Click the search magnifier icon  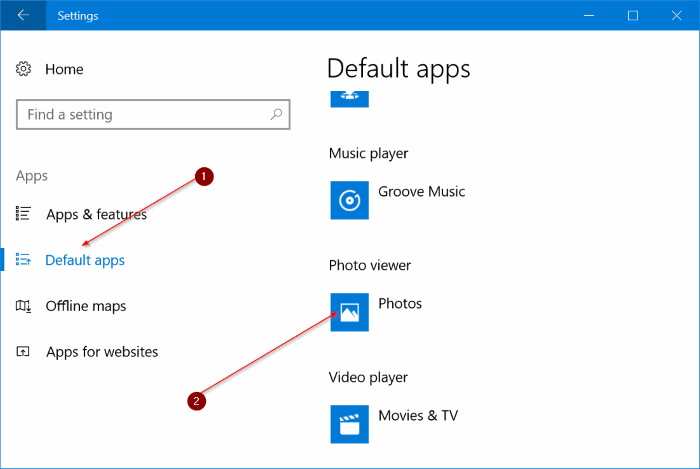pos(276,115)
